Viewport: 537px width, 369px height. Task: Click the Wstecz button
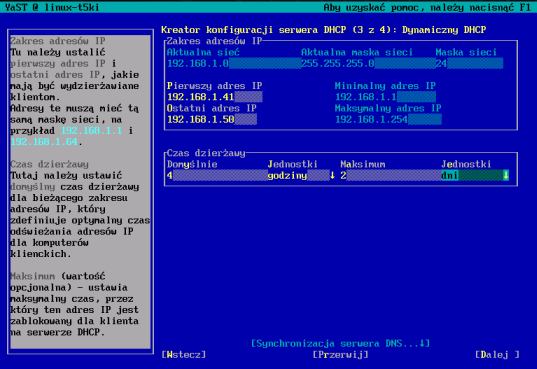(184, 355)
